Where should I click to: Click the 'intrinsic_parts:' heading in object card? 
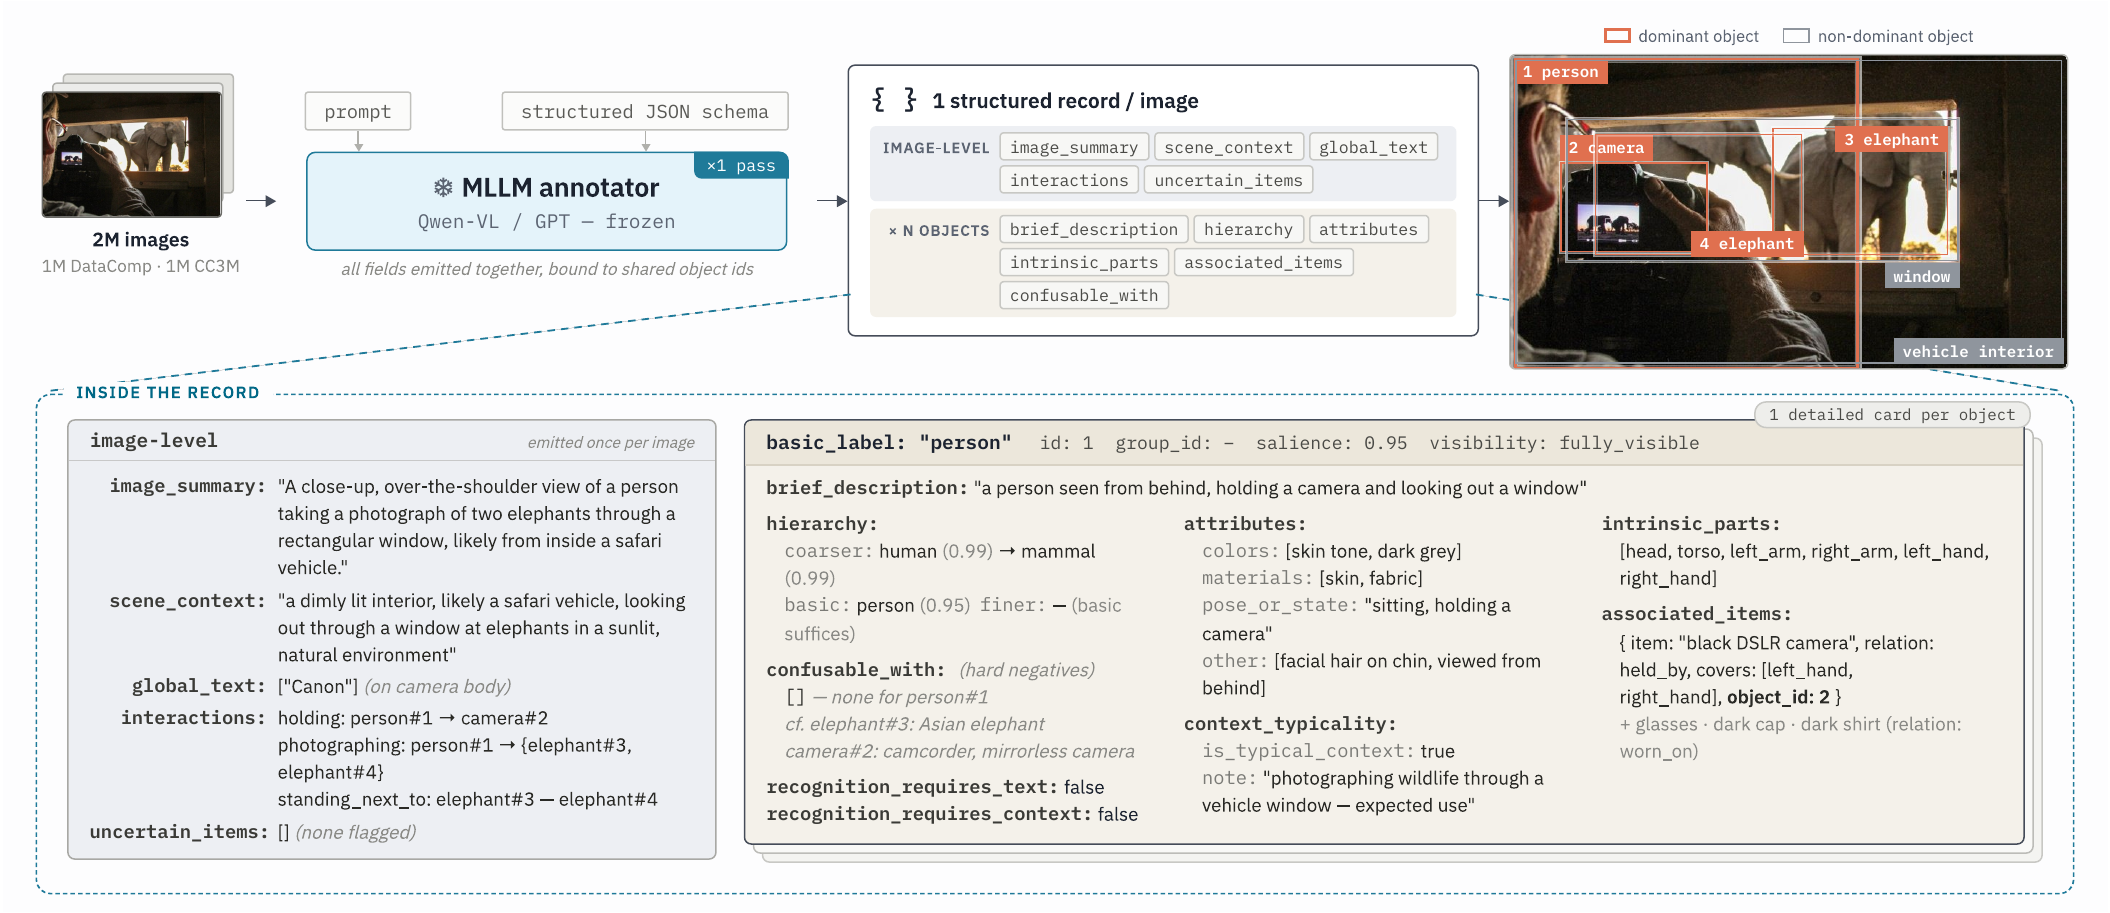point(1691,524)
